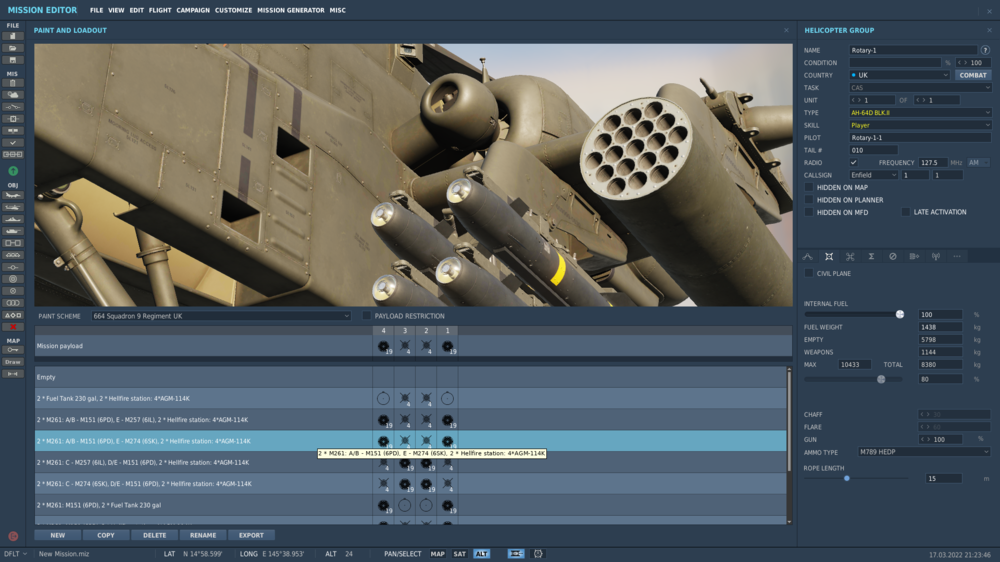Open the sigma summary tab icon
The height and width of the screenshot is (562, 1000).
coord(871,256)
